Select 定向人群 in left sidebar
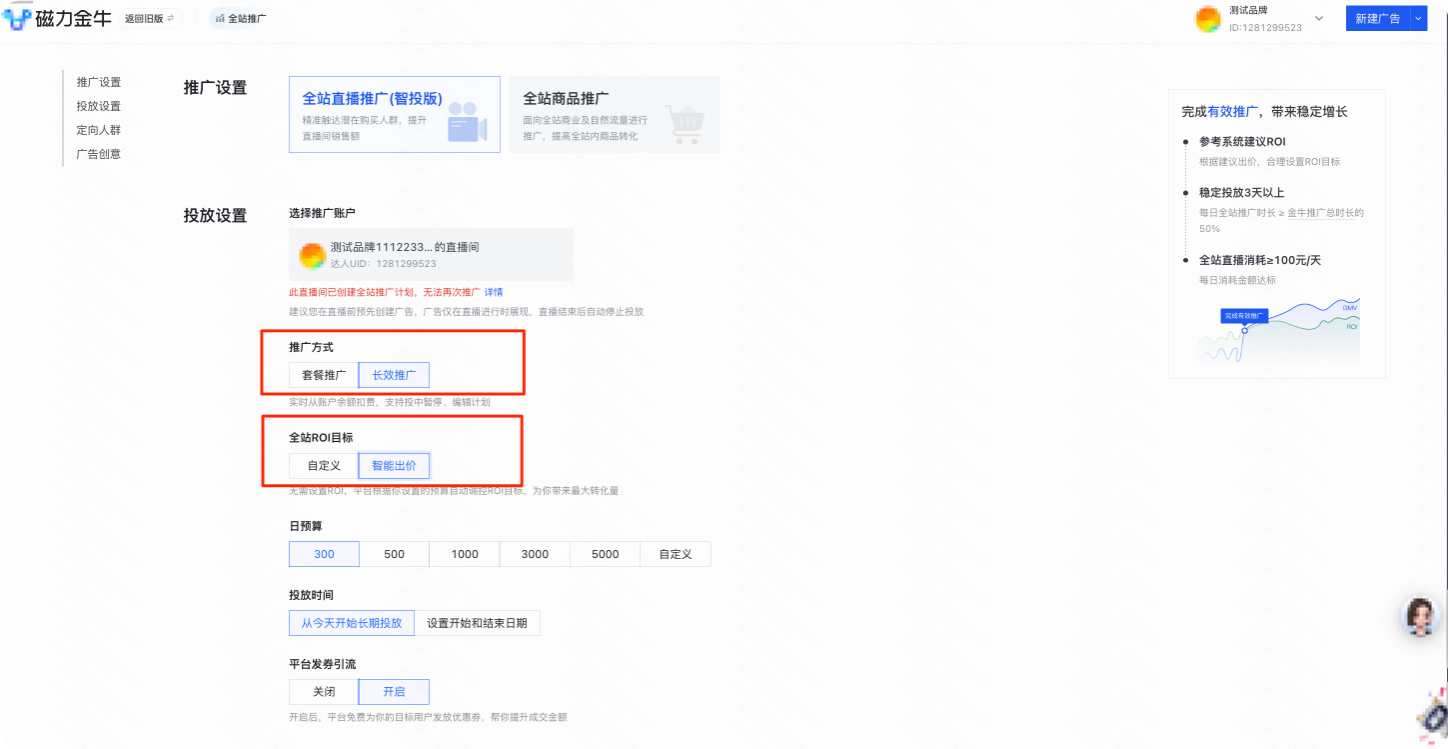Image resolution: width=1448 pixels, height=749 pixels. (97, 129)
